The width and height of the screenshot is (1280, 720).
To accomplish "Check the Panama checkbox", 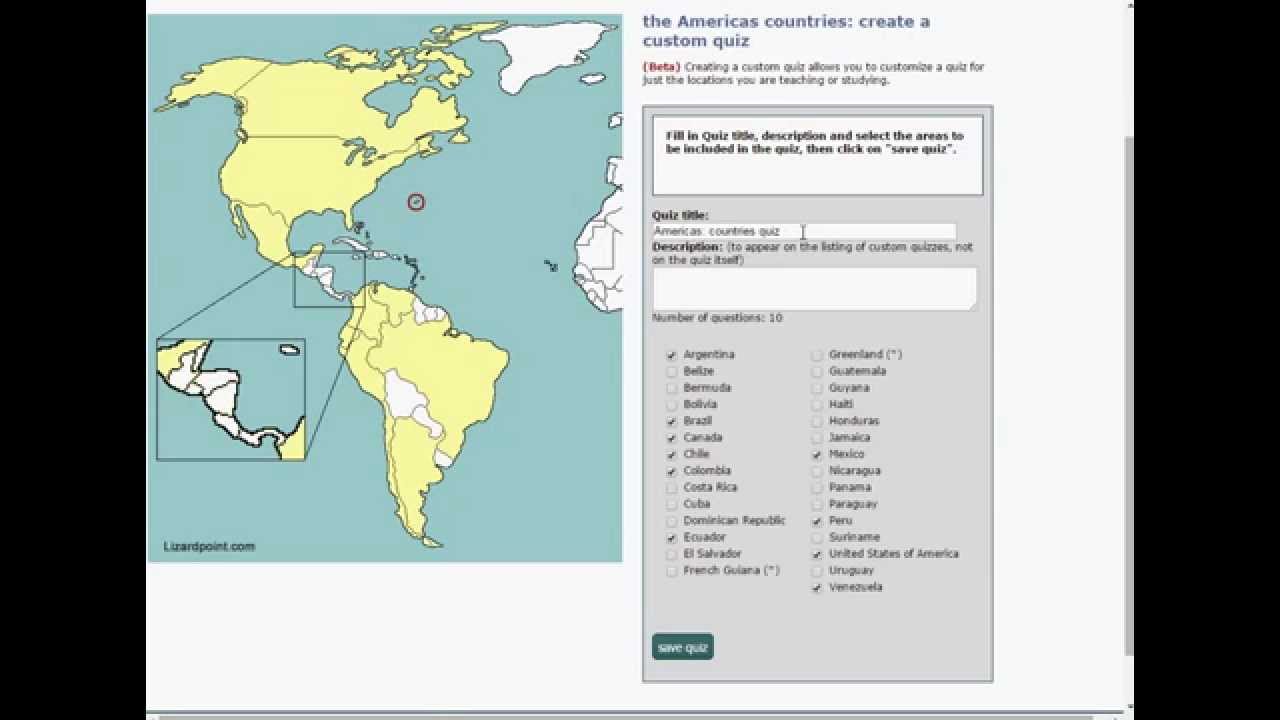I will point(817,488).
